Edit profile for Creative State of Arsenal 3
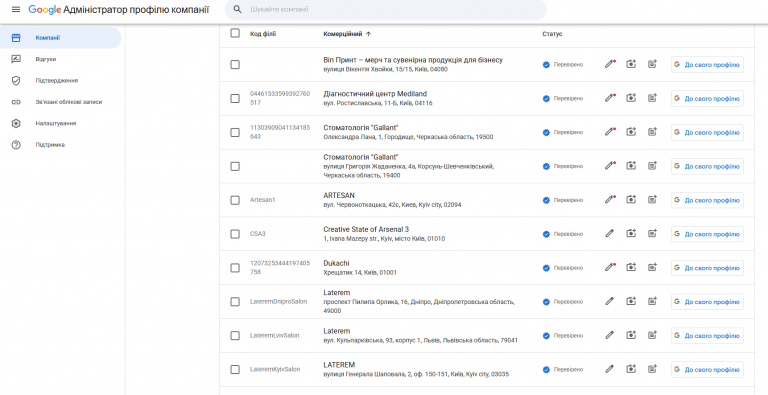This screenshot has width=768, height=395. pos(609,234)
